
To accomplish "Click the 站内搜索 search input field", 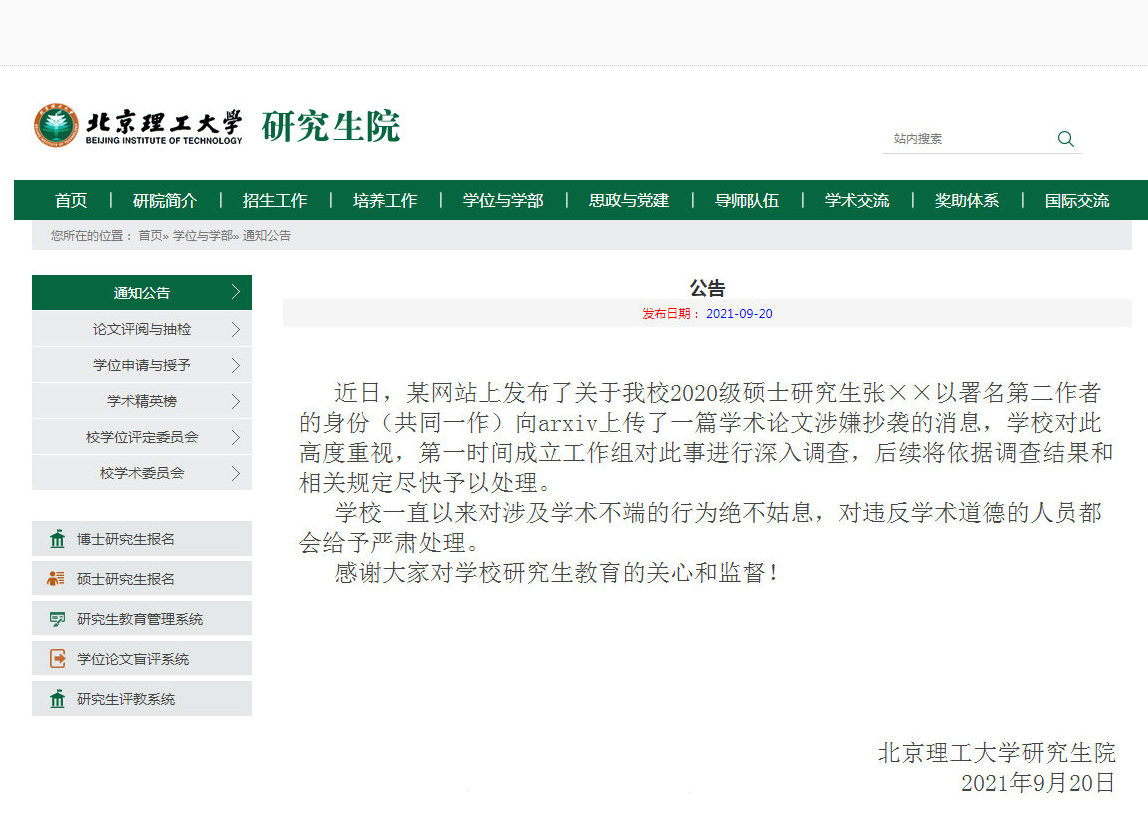I will pos(968,139).
